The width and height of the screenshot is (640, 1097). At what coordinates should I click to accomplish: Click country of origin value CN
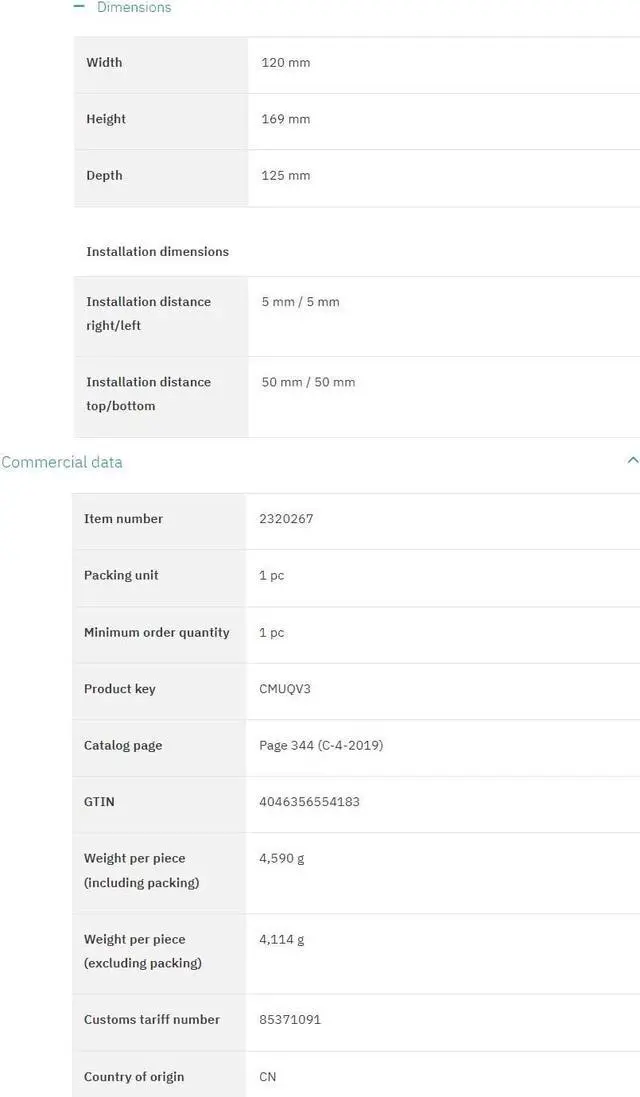pyautogui.click(x=268, y=1077)
